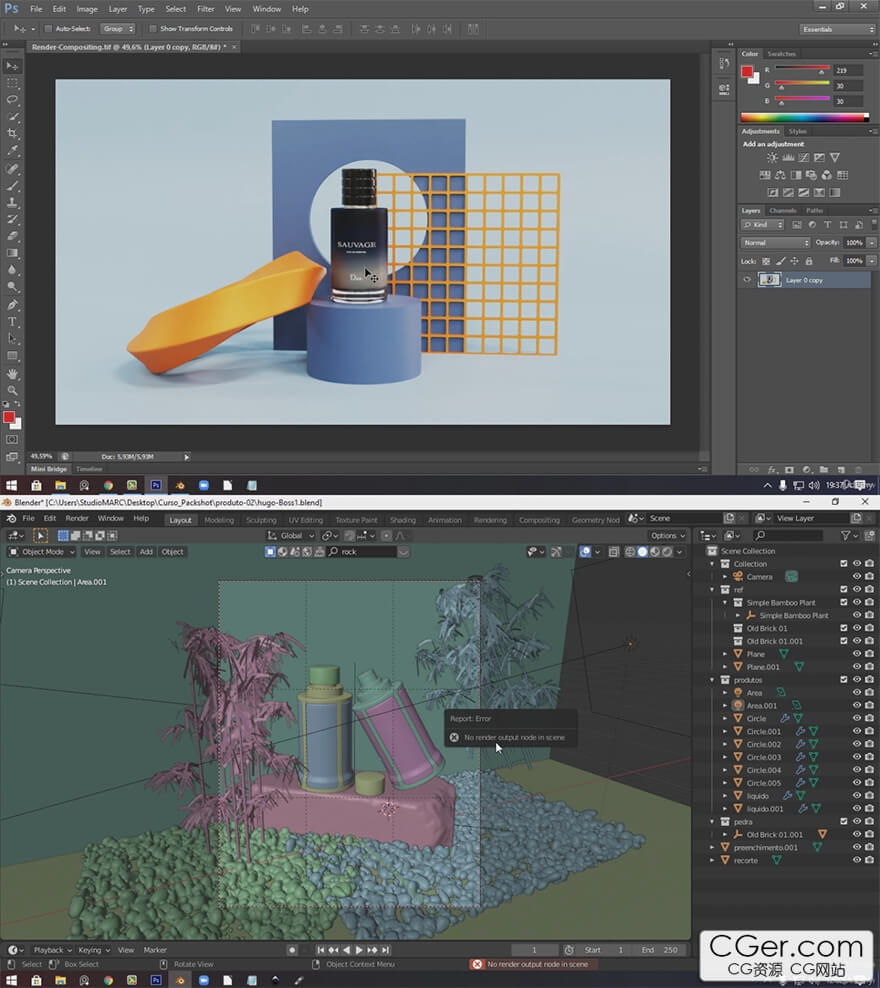Toggle X-ray mode in Blender viewport

pos(614,552)
